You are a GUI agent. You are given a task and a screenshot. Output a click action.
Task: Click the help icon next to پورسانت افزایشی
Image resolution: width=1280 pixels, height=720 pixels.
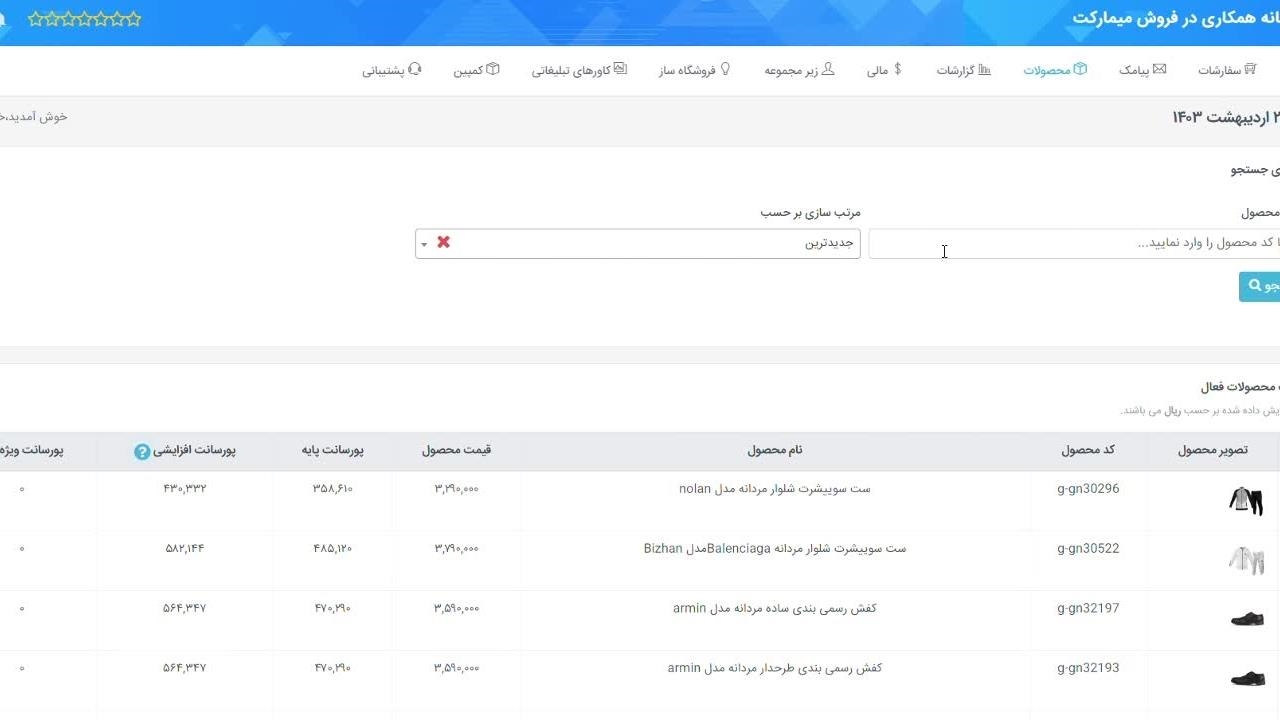click(x=142, y=452)
